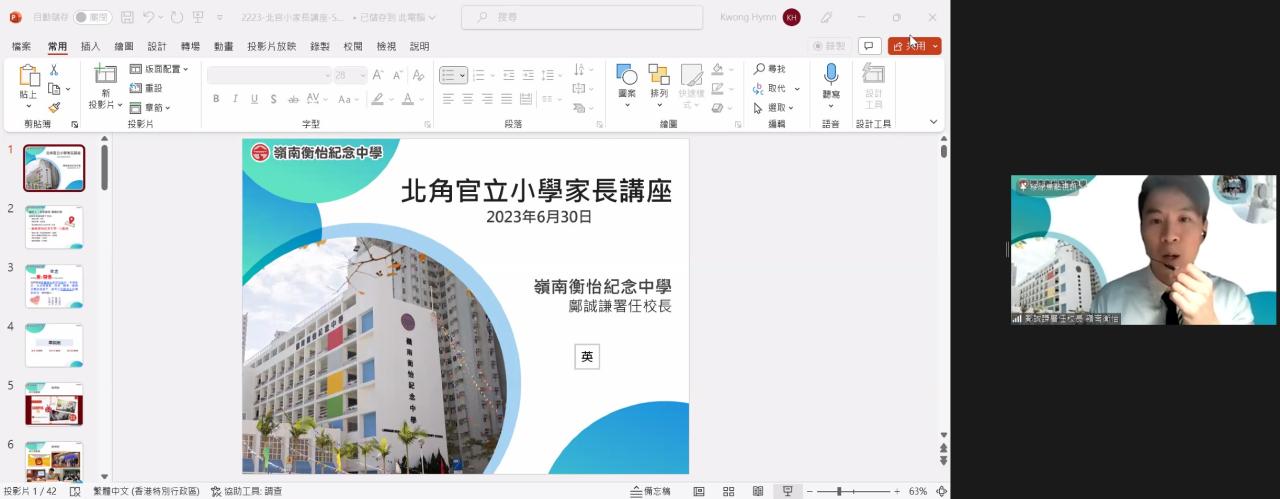The width and height of the screenshot is (1280, 499).
Task: Switch to the 動畫 Animations tab
Action: (x=223, y=46)
